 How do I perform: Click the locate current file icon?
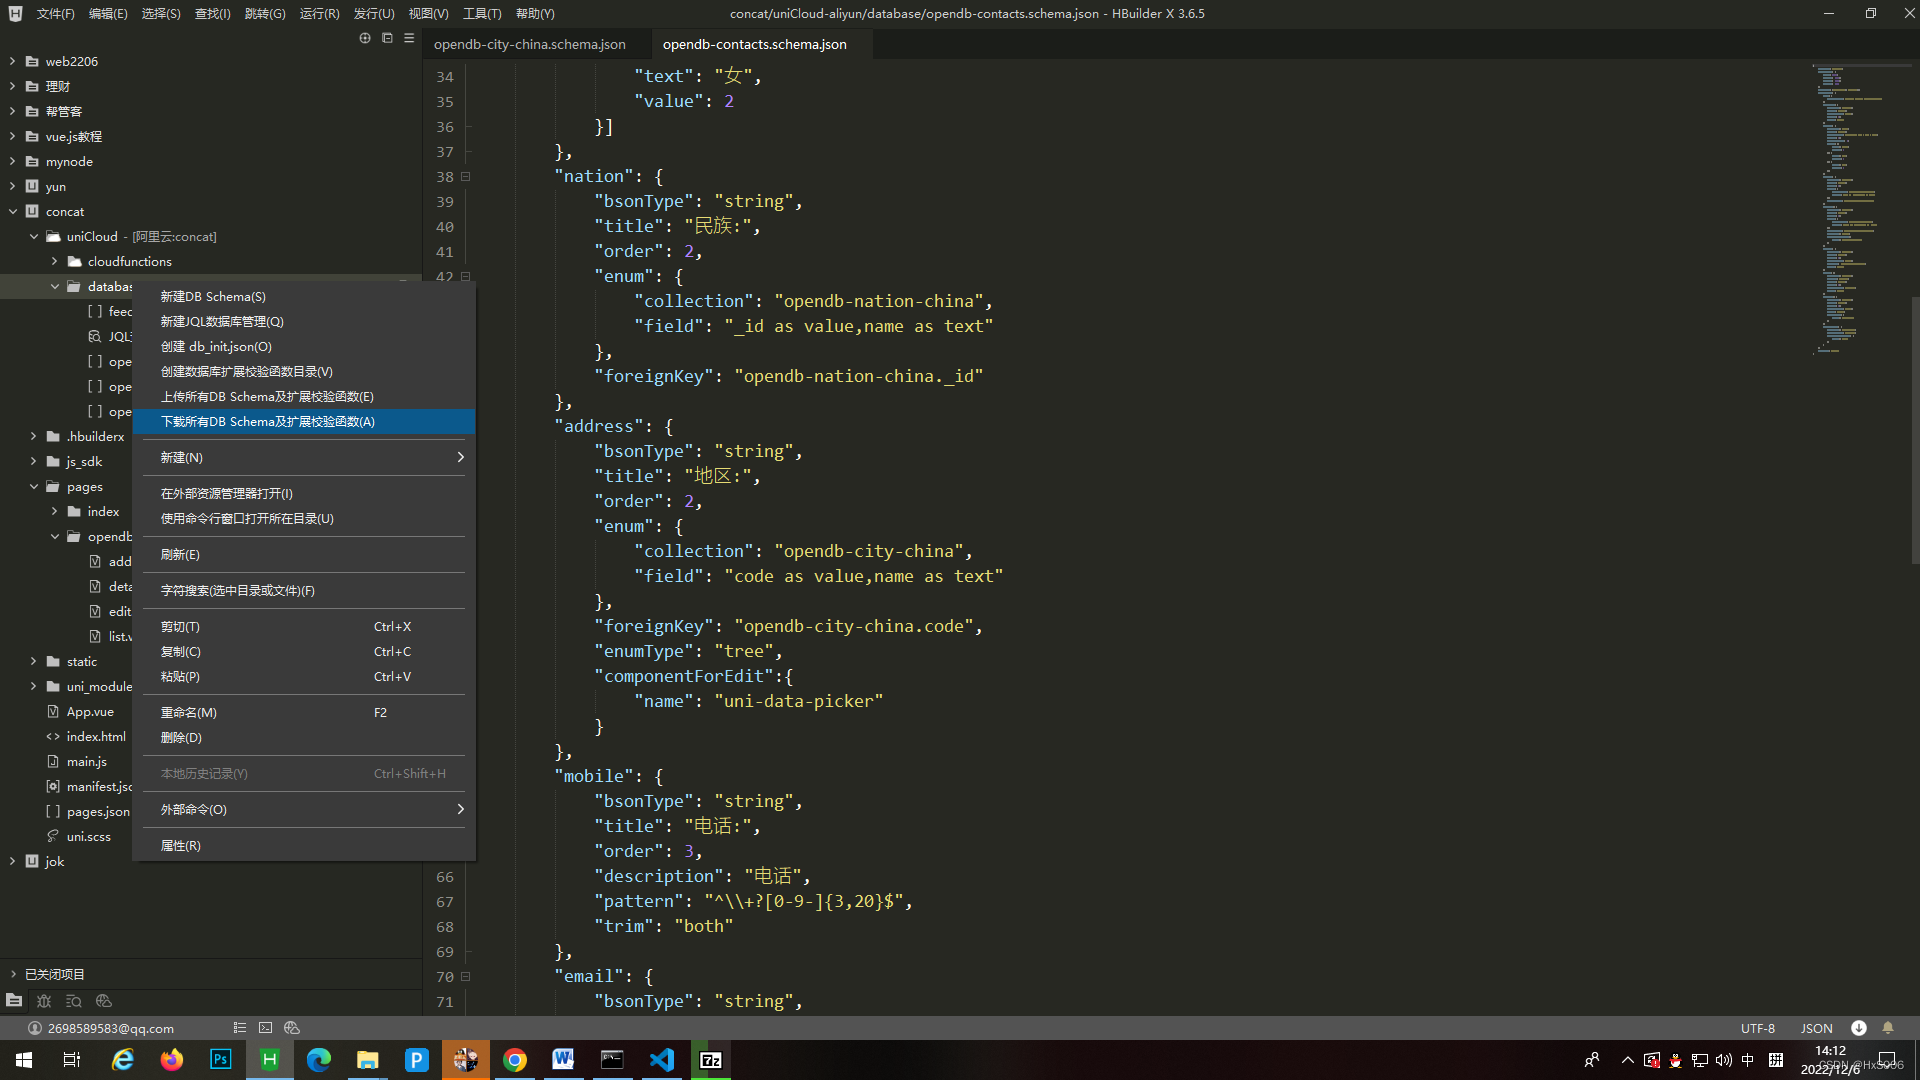[365, 38]
